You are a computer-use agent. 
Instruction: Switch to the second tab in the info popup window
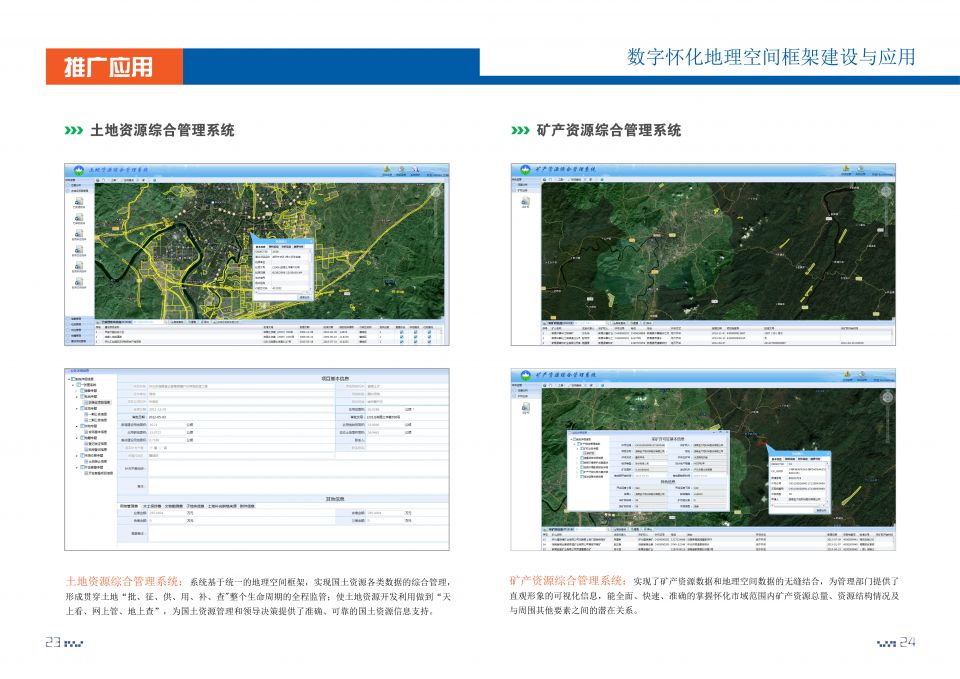[x=274, y=246]
